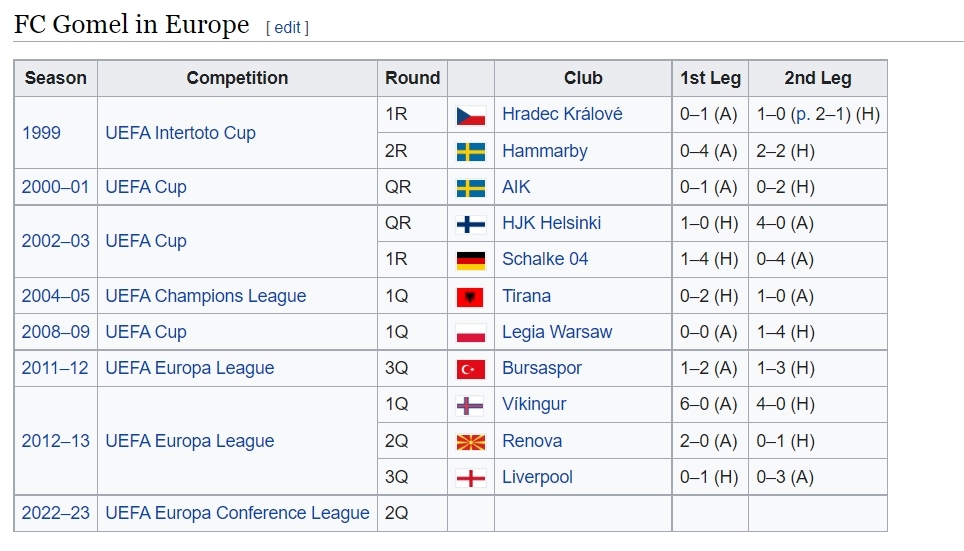Click the German flag next to Schalke 04
This screenshot has height=551, width=964.
(471, 260)
